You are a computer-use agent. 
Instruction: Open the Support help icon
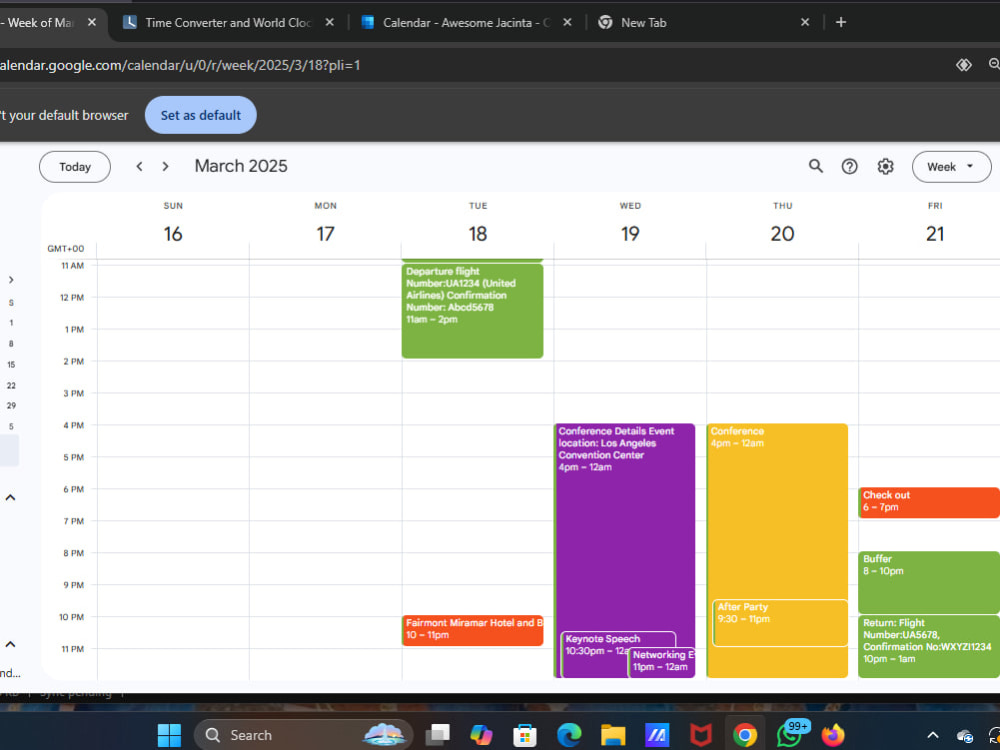click(x=849, y=166)
